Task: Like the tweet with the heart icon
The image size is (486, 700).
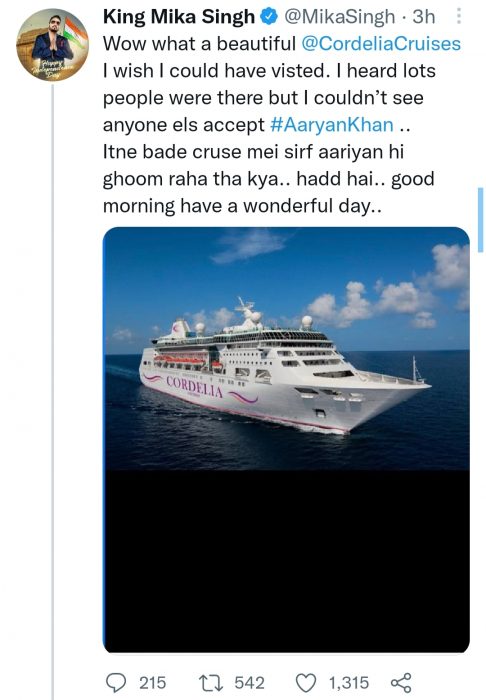Action: coord(306,683)
